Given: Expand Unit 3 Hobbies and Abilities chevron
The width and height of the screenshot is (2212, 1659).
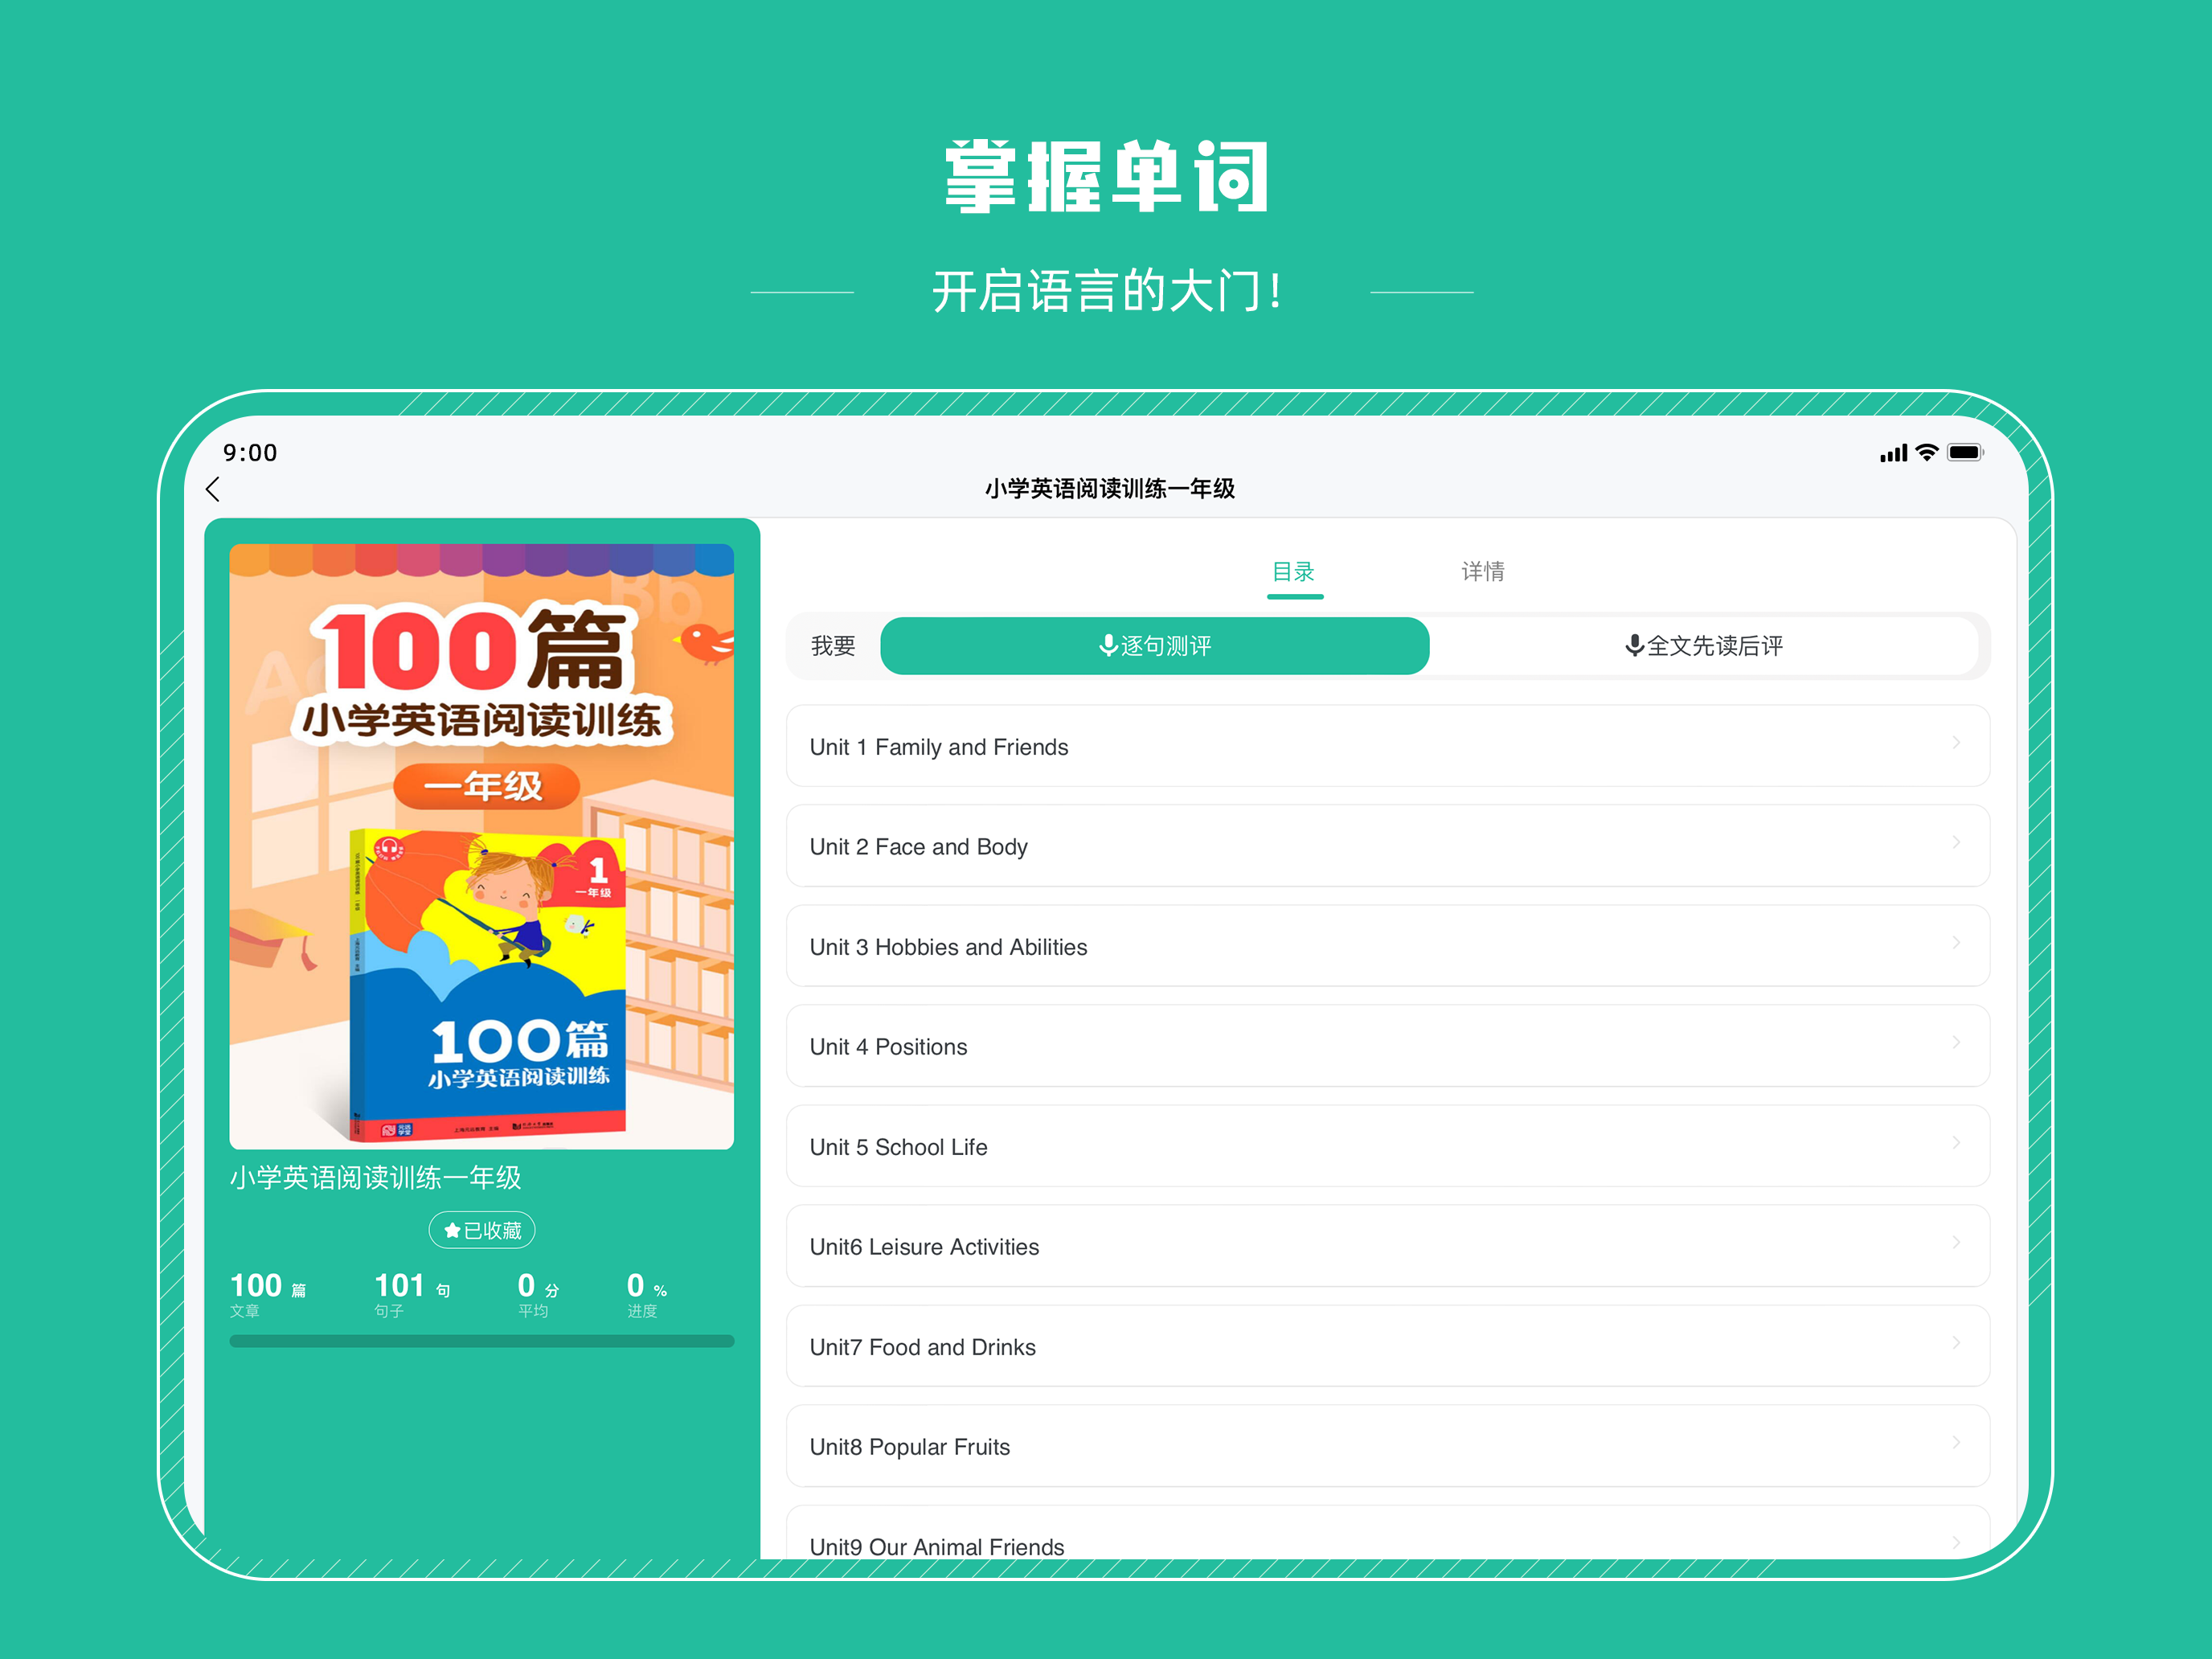Looking at the screenshot, I should click(1956, 942).
